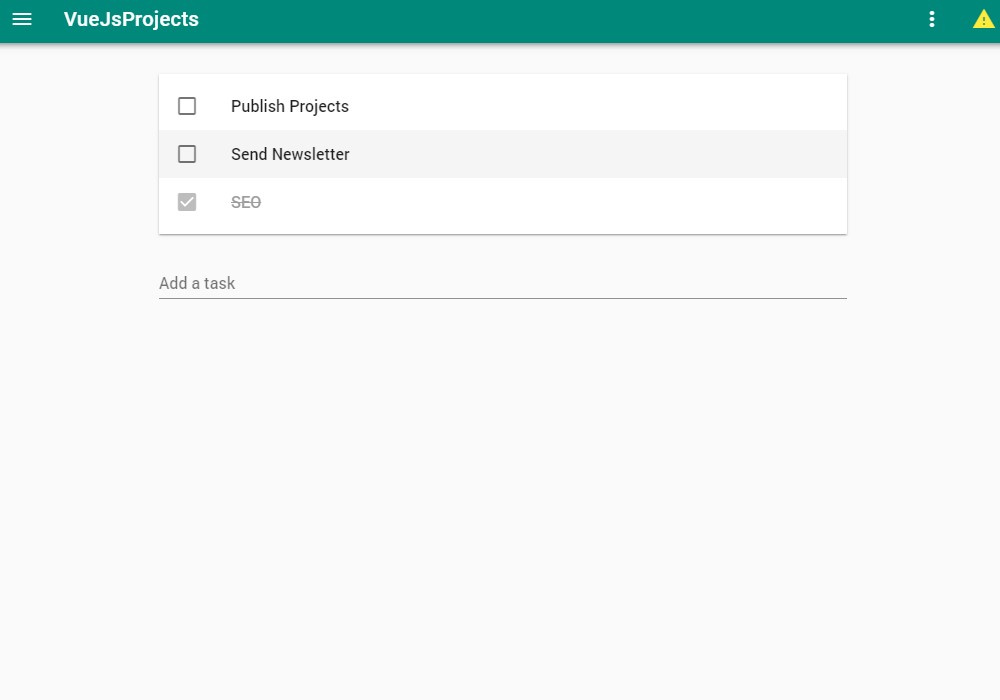Image resolution: width=1000 pixels, height=700 pixels.
Task: Uncheck the completed SEO checkbox
Action: coord(187,202)
